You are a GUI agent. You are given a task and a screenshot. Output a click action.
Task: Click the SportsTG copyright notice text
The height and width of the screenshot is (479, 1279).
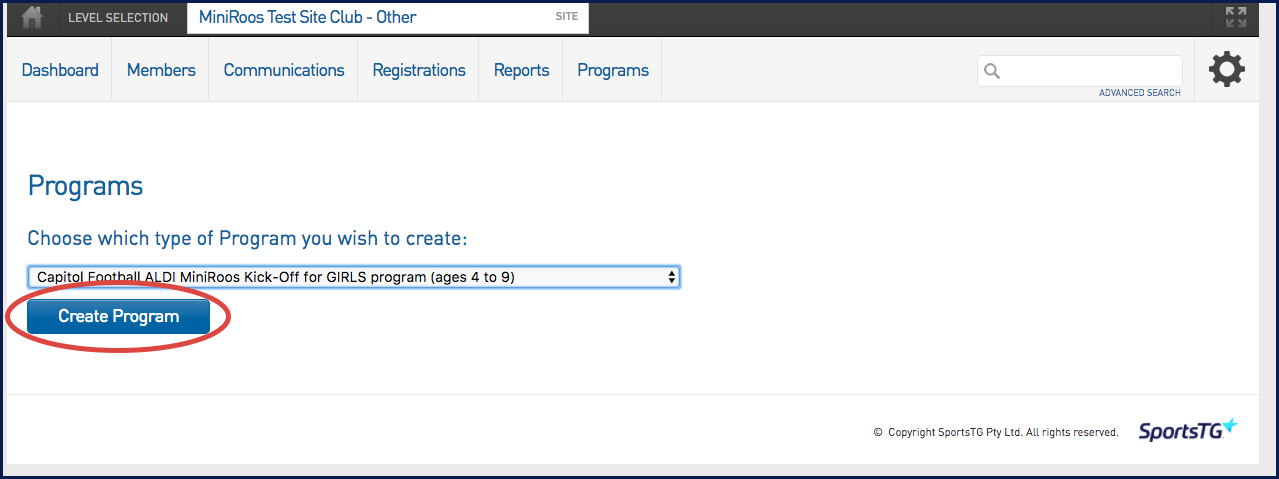coord(996,433)
